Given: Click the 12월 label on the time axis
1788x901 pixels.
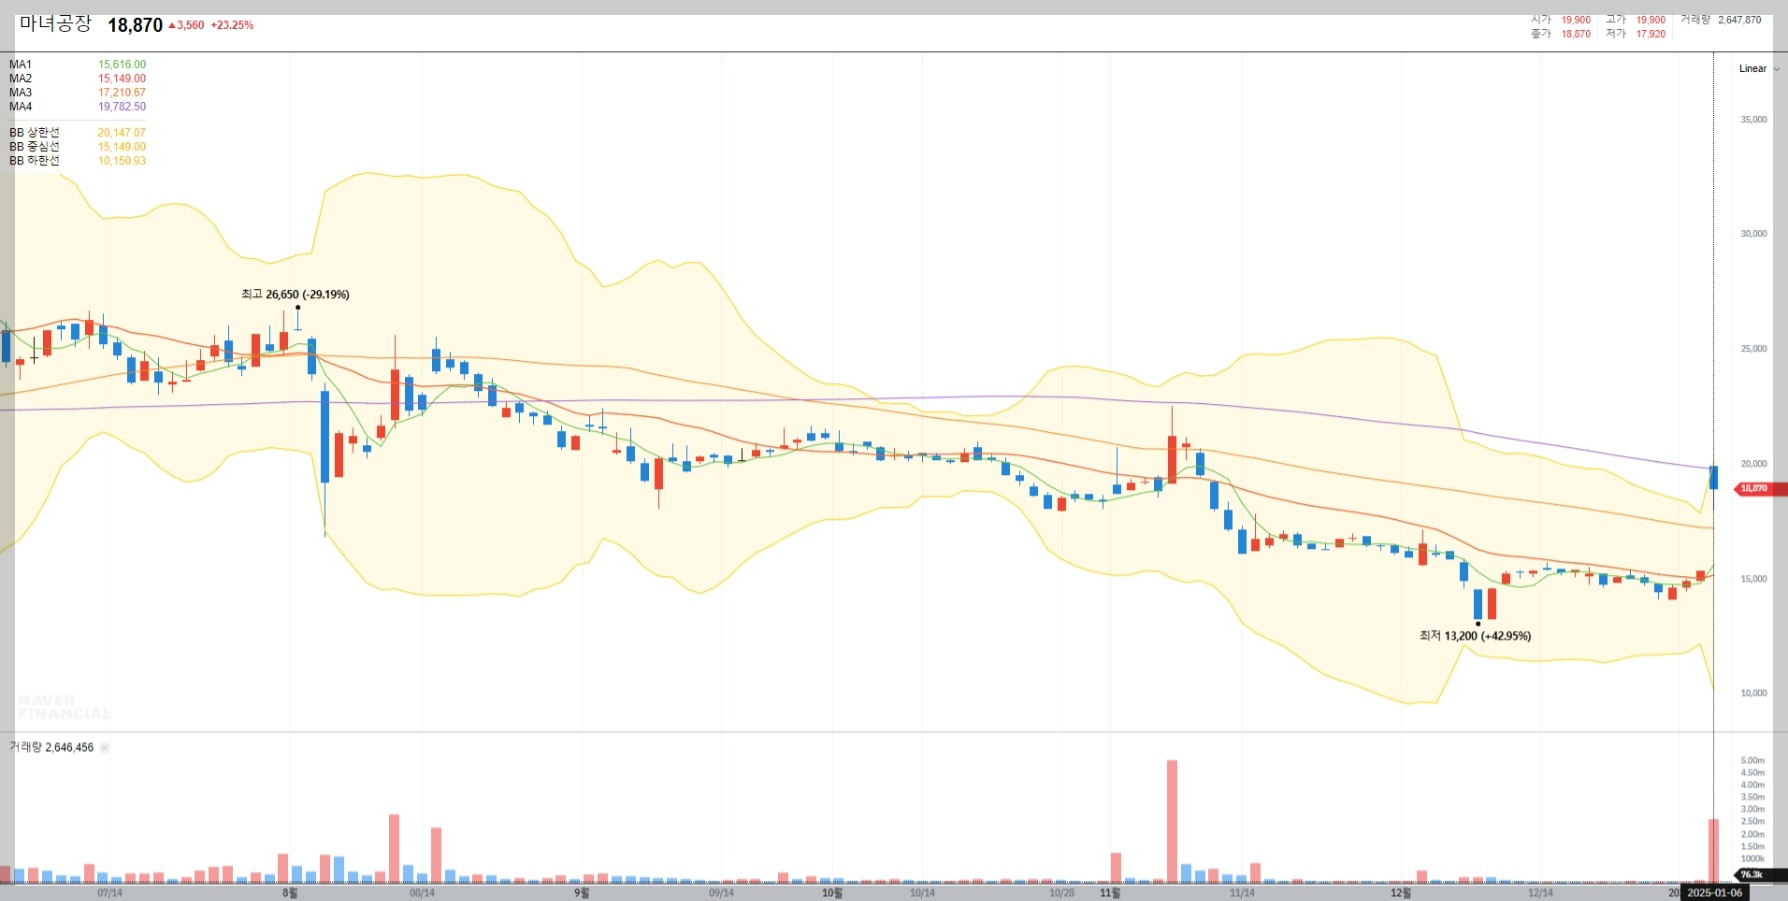Looking at the screenshot, I should (x=1401, y=893).
